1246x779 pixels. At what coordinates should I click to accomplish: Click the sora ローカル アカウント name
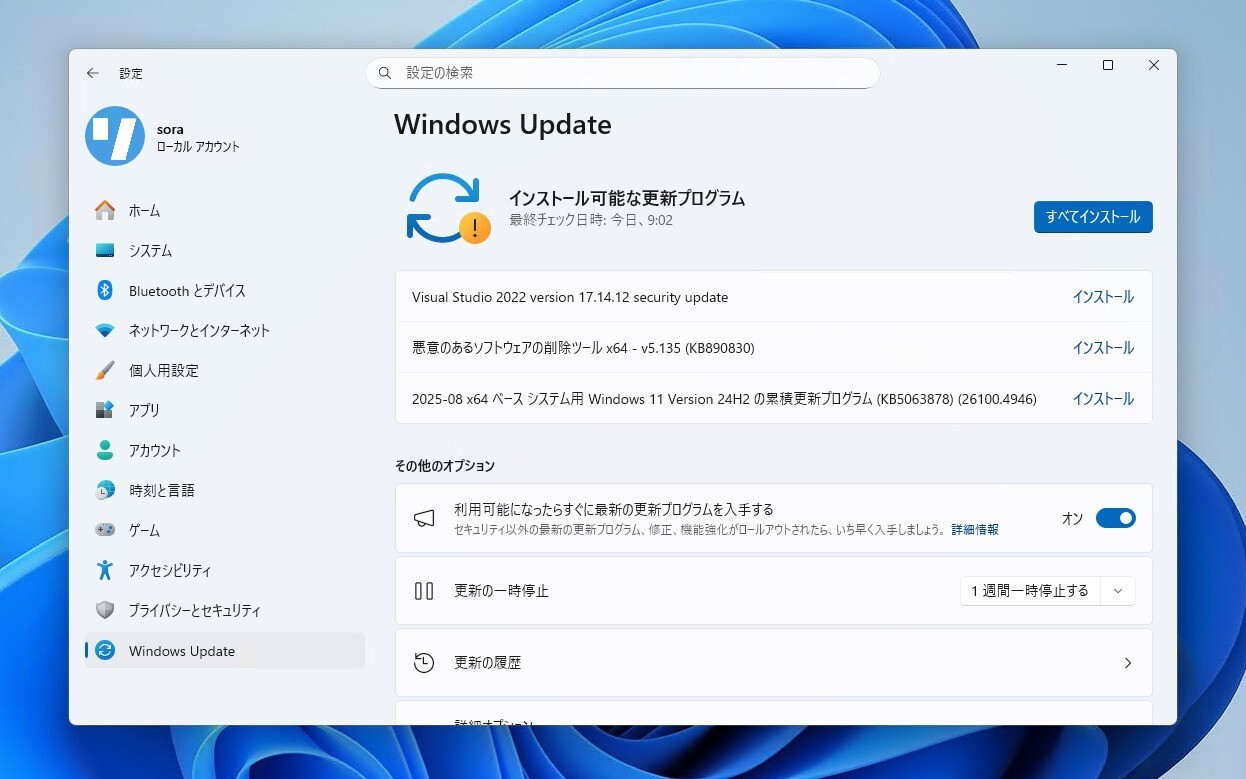198,138
